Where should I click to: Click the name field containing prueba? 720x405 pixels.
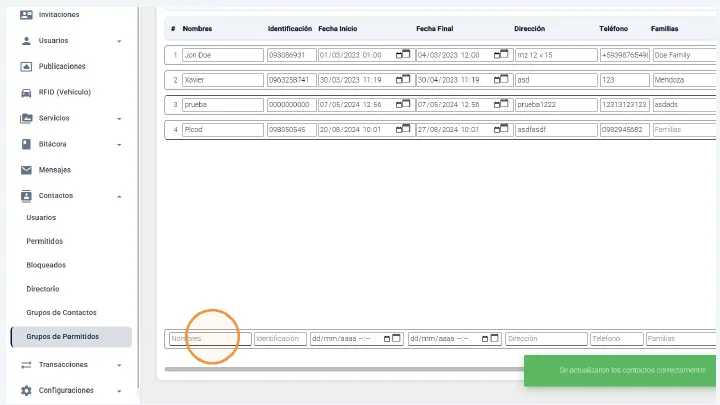[x=223, y=104]
